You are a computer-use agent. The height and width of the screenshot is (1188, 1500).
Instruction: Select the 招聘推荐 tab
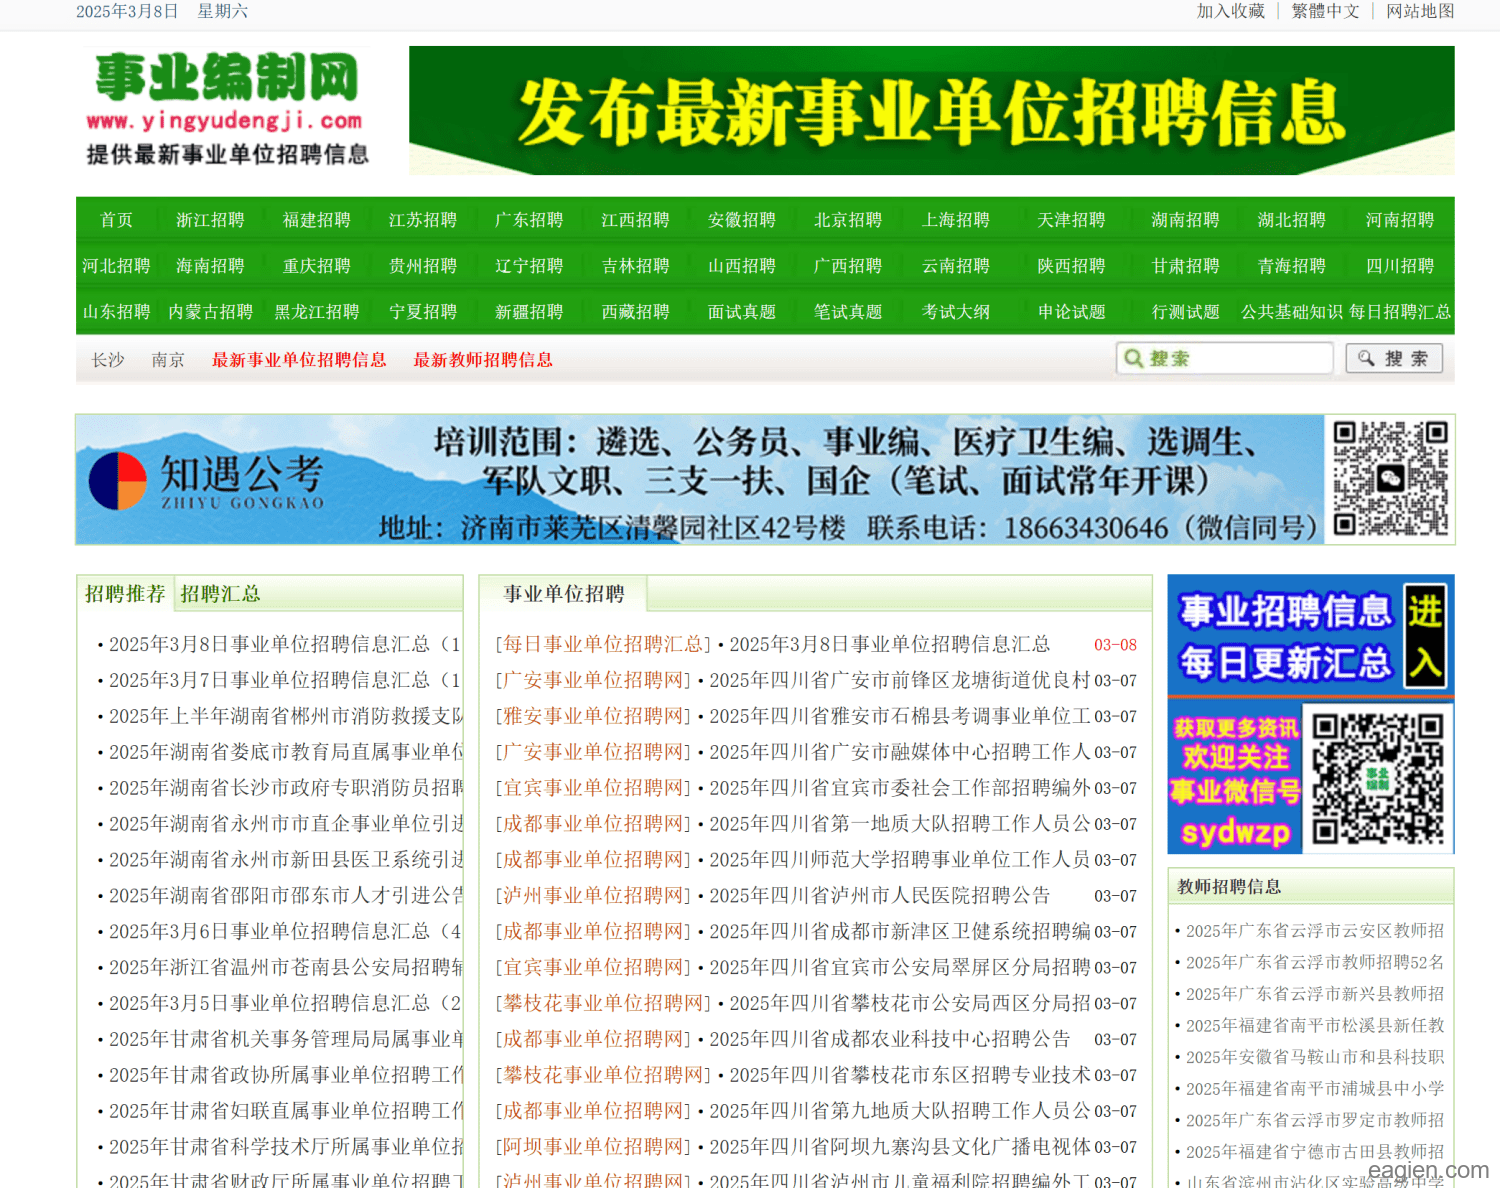pyautogui.click(x=125, y=594)
